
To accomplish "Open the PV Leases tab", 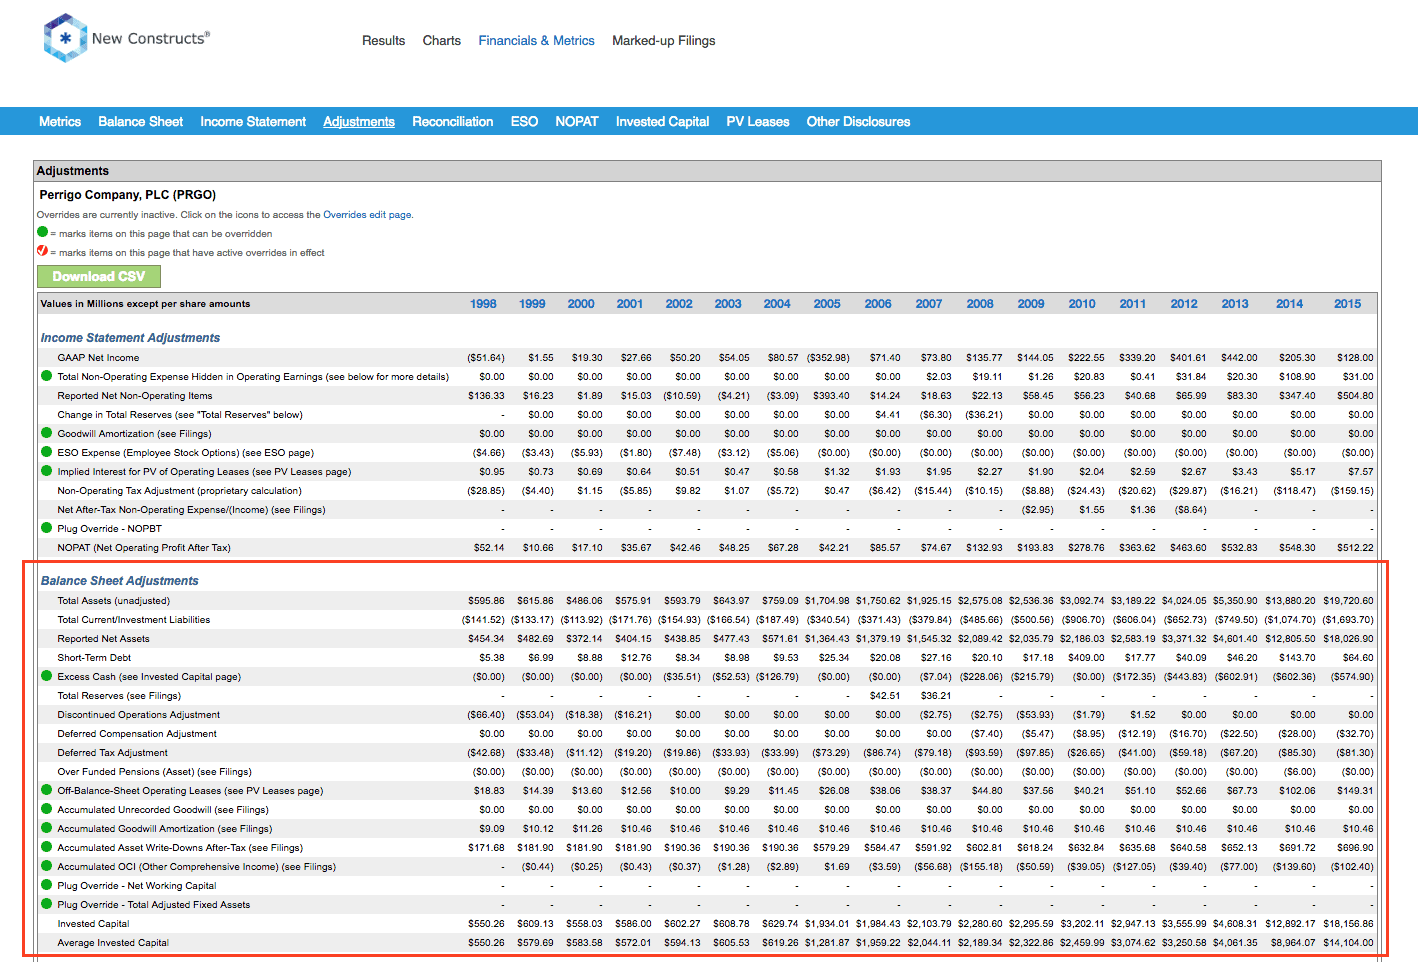I will click(x=758, y=122).
